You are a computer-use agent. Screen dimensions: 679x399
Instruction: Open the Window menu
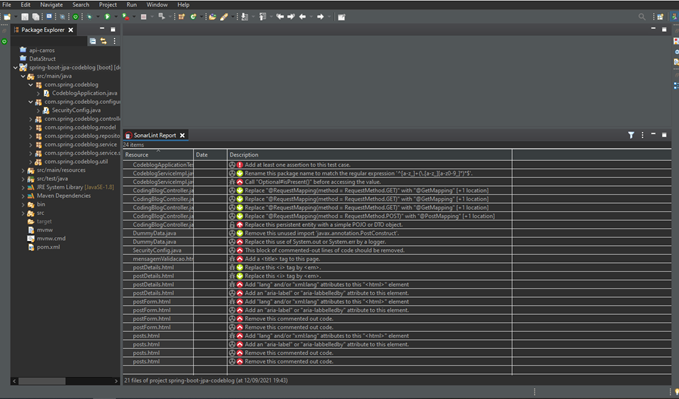157,5
